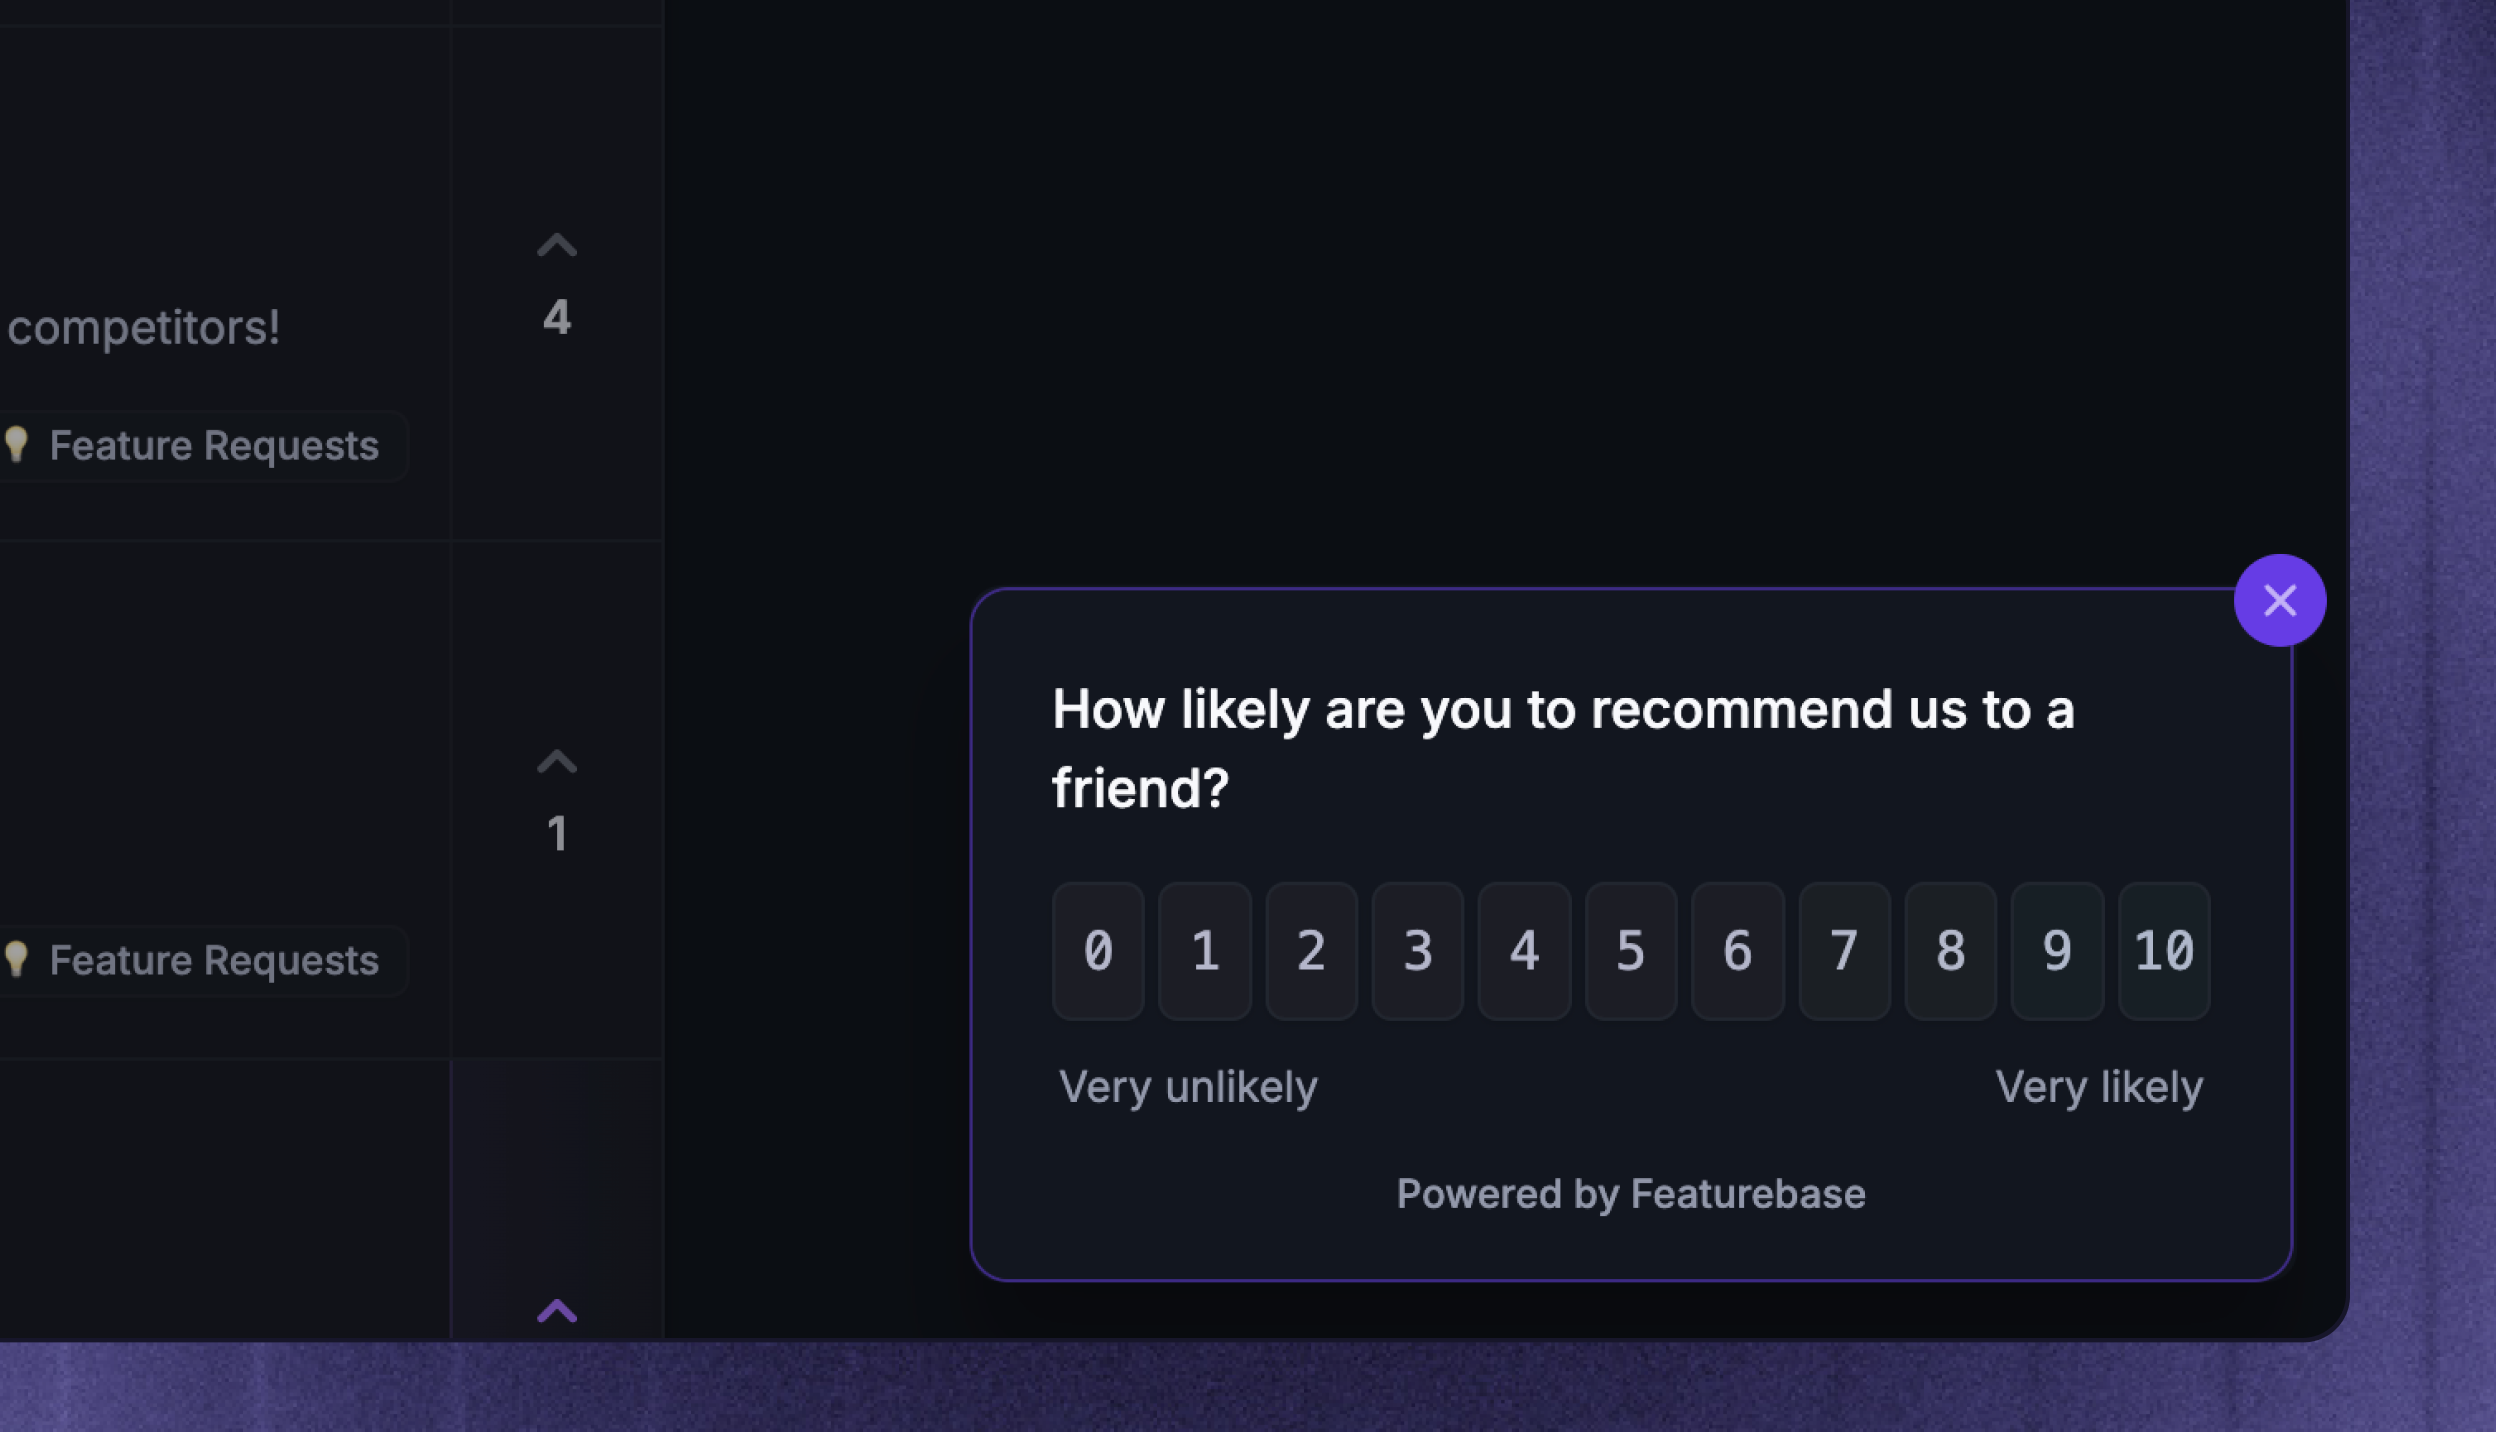2496x1432 pixels.
Task: Open the Powered by Featurebase link
Action: click(1631, 1194)
